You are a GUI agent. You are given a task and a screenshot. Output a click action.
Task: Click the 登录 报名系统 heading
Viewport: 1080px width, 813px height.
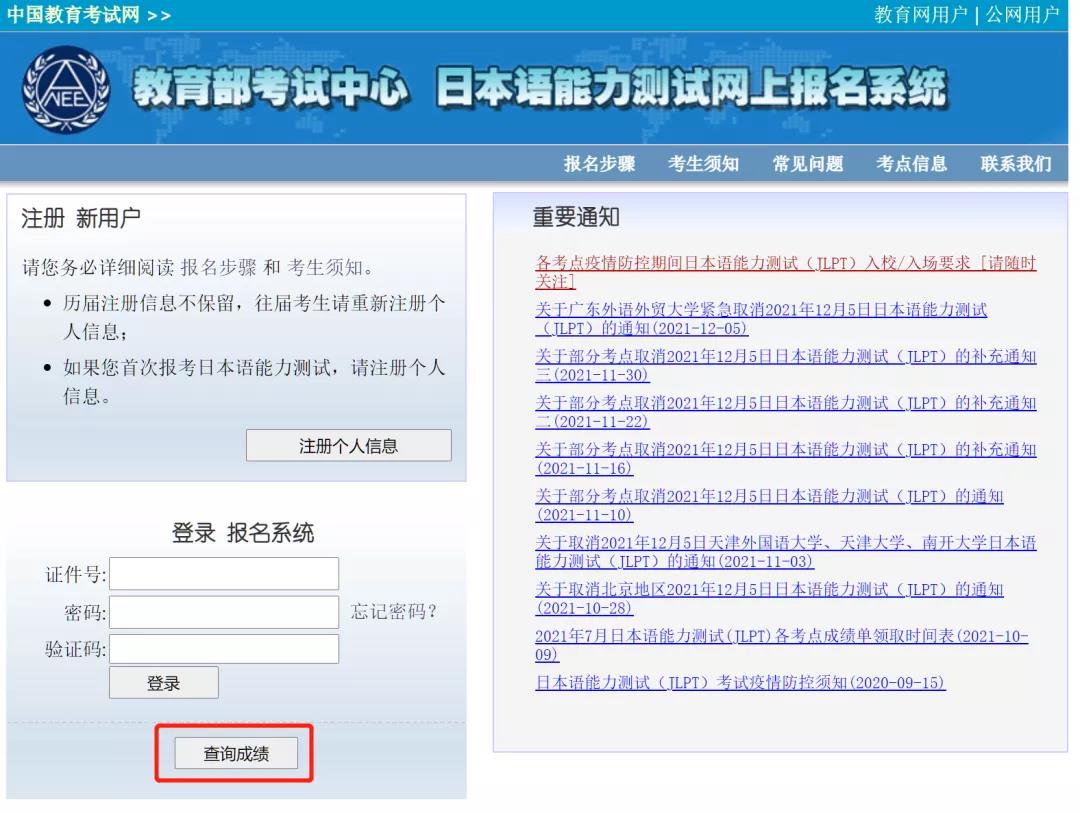(x=243, y=533)
